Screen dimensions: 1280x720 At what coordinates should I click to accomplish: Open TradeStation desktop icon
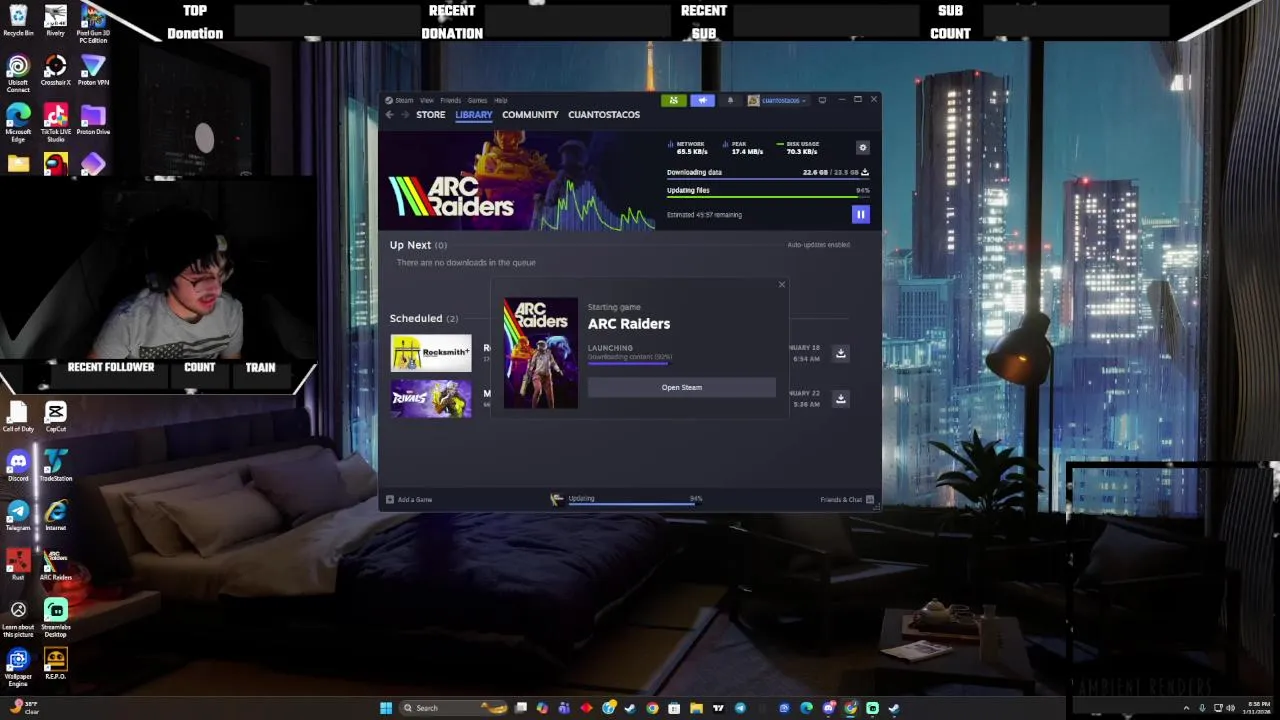tap(55, 465)
